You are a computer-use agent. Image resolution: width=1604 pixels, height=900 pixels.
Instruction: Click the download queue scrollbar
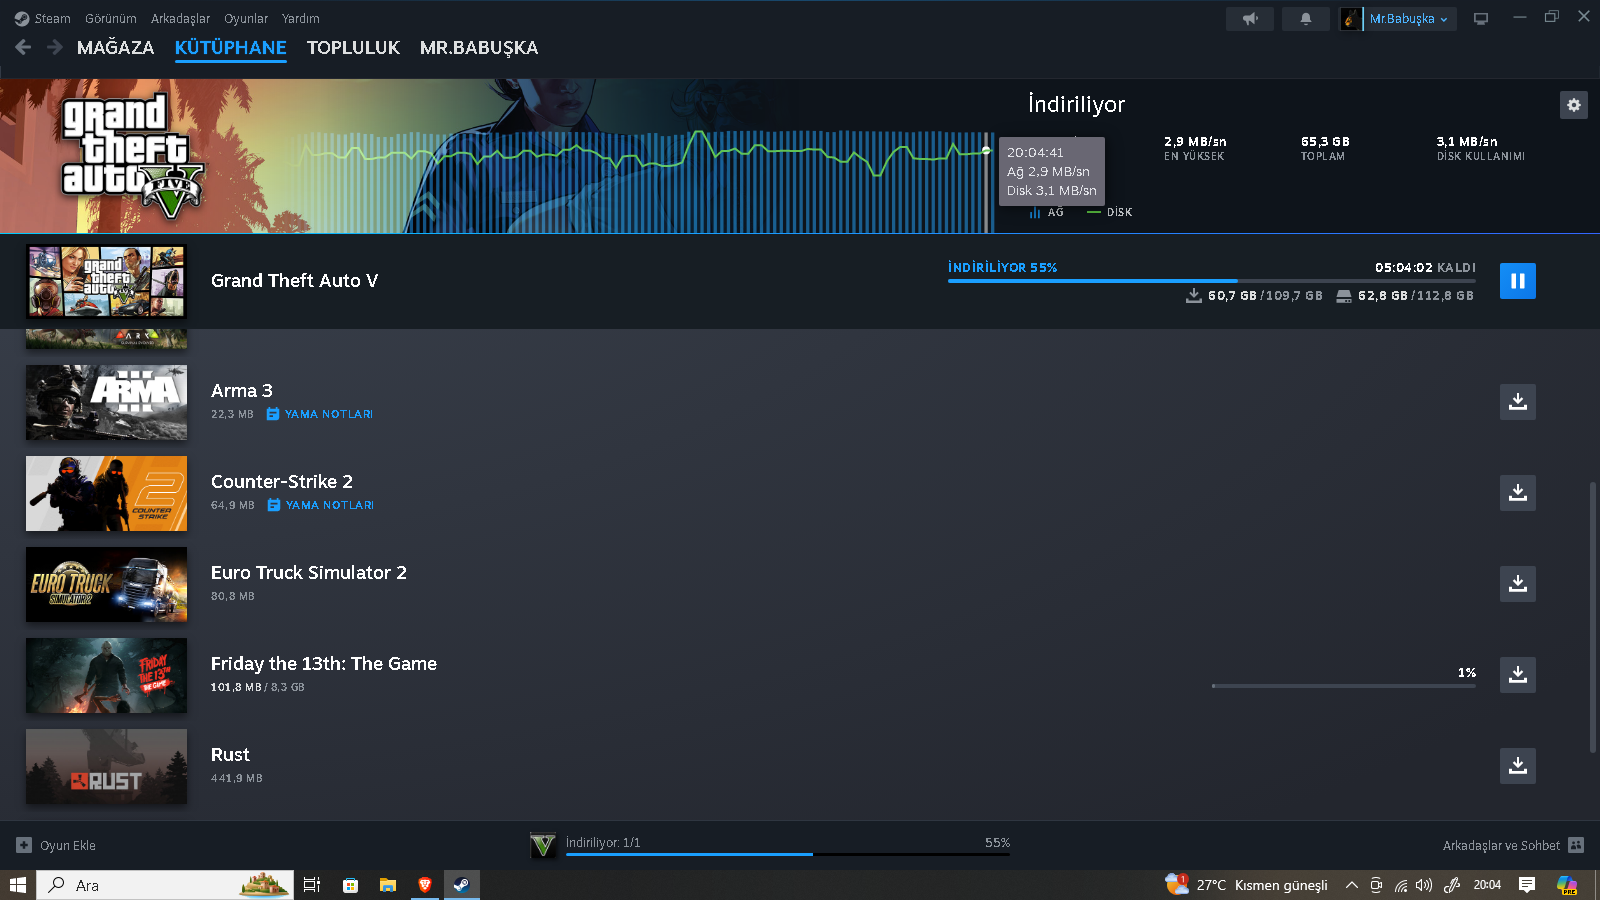(1592, 617)
